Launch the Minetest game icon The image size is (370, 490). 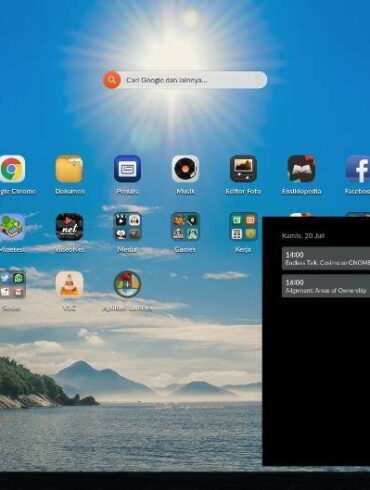[x=12, y=227]
